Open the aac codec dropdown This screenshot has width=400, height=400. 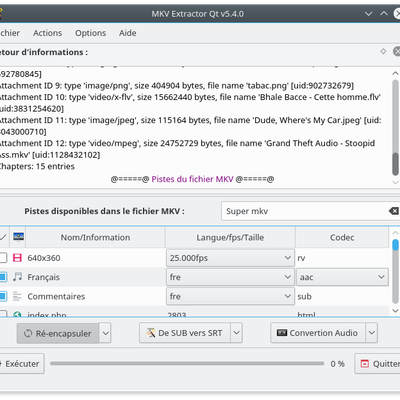(x=342, y=277)
